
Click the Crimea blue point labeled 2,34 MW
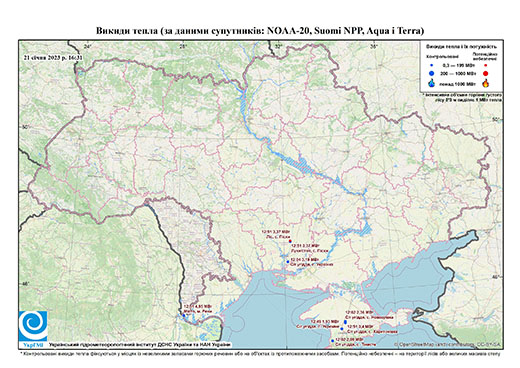coord(345,322)
